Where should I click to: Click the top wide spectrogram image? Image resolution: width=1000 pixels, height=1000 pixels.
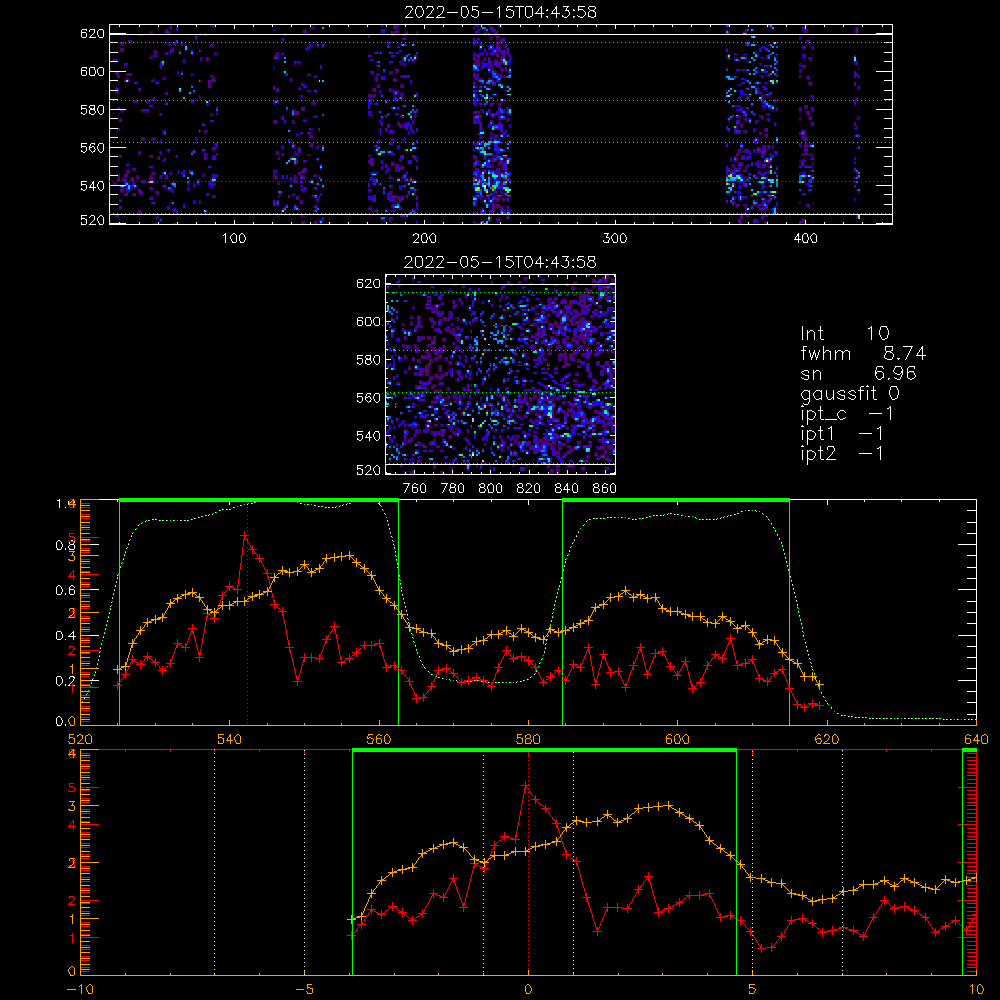501,124
